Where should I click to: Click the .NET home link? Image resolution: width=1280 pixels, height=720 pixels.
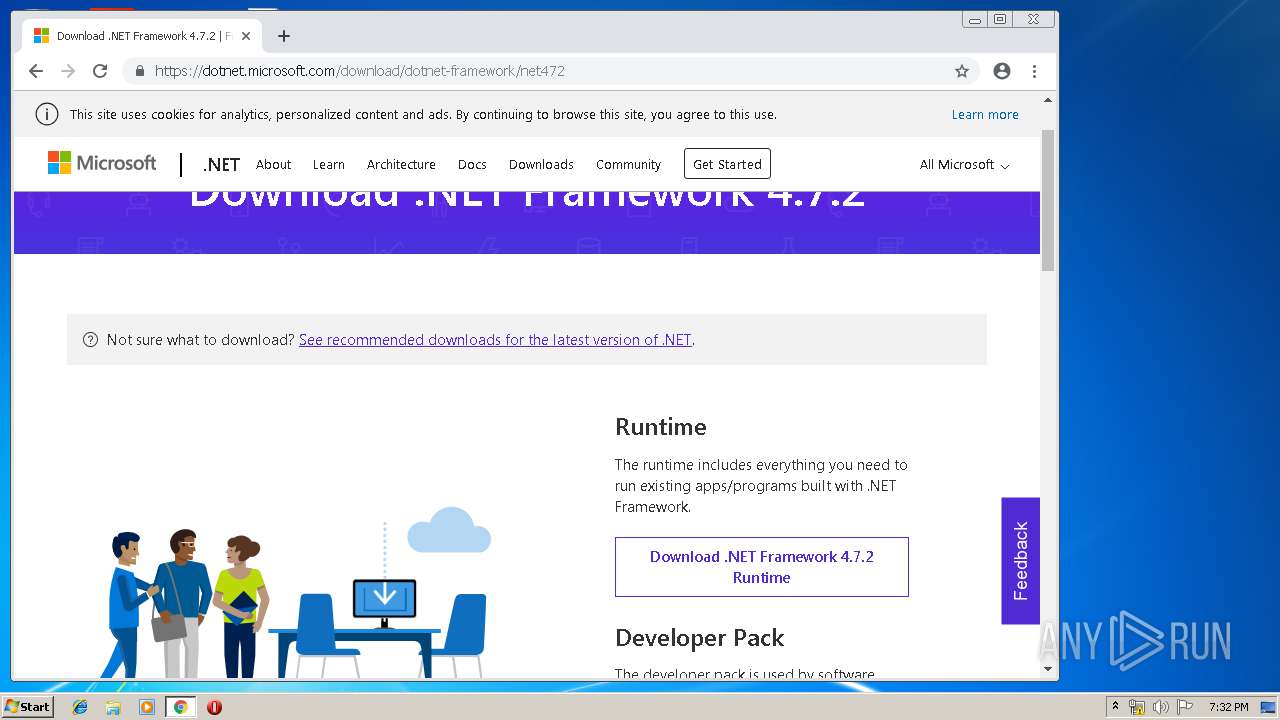click(x=221, y=165)
